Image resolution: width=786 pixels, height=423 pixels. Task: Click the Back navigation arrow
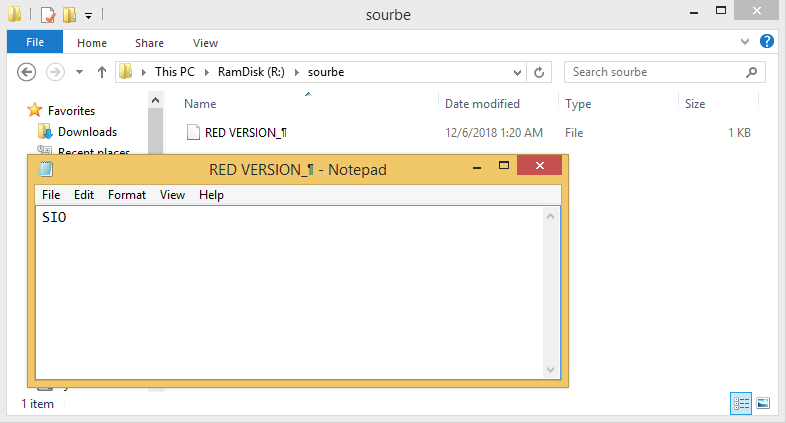(x=27, y=72)
